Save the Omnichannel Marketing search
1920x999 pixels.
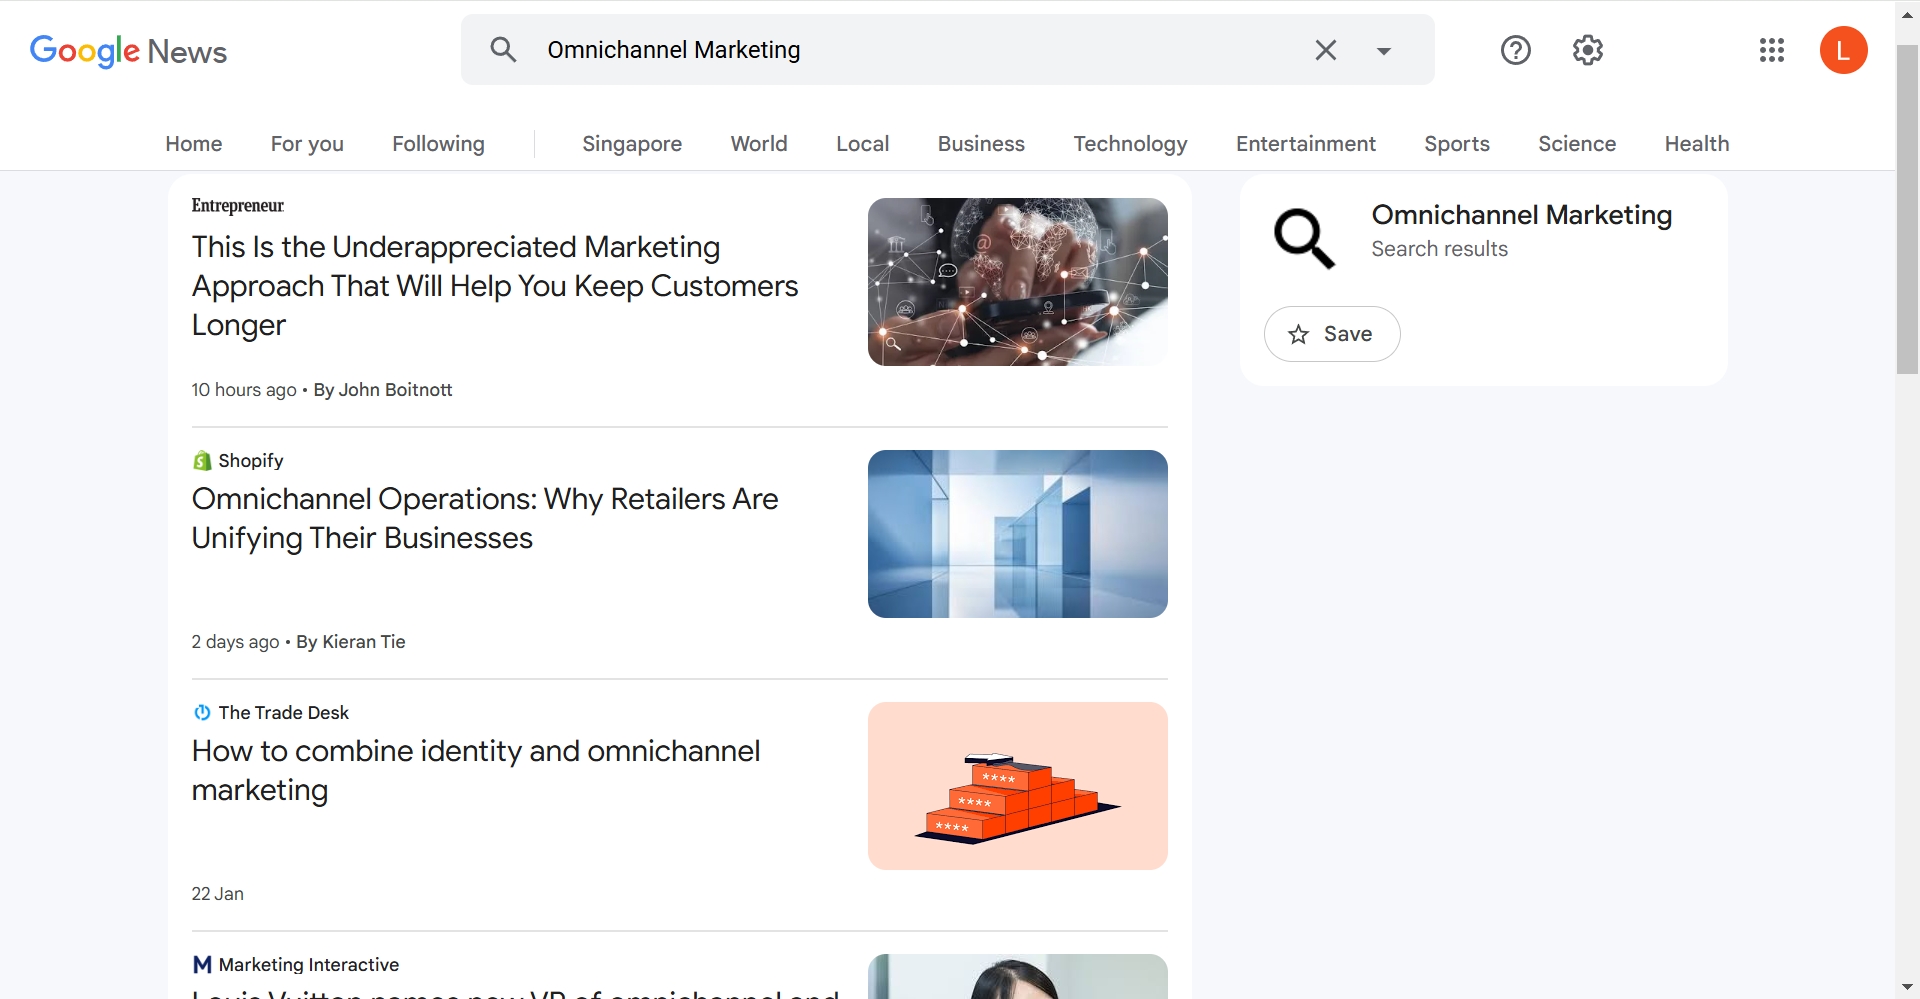point(1331,334)
